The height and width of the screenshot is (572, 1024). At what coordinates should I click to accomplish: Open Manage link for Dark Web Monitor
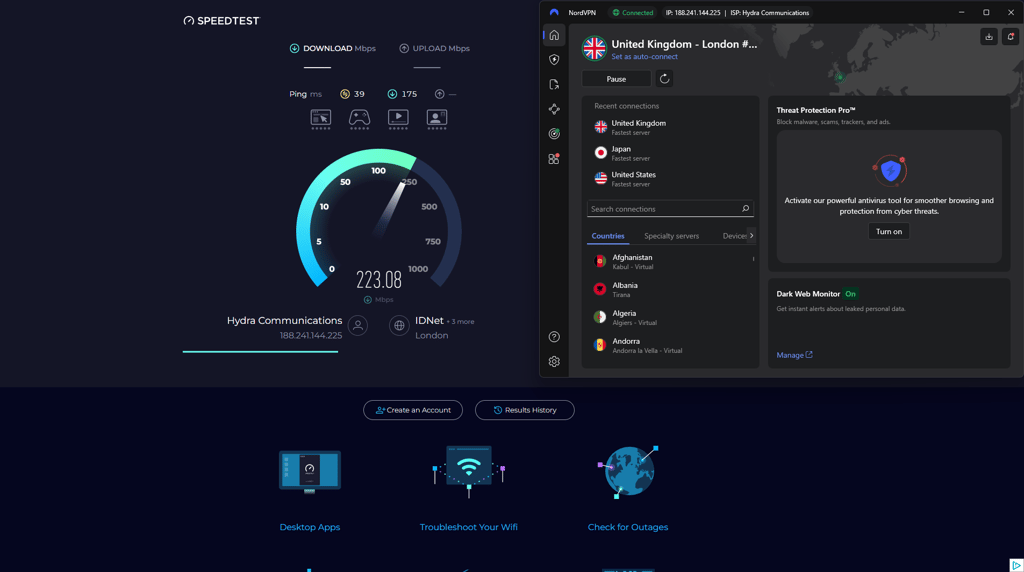click(794, 355)
